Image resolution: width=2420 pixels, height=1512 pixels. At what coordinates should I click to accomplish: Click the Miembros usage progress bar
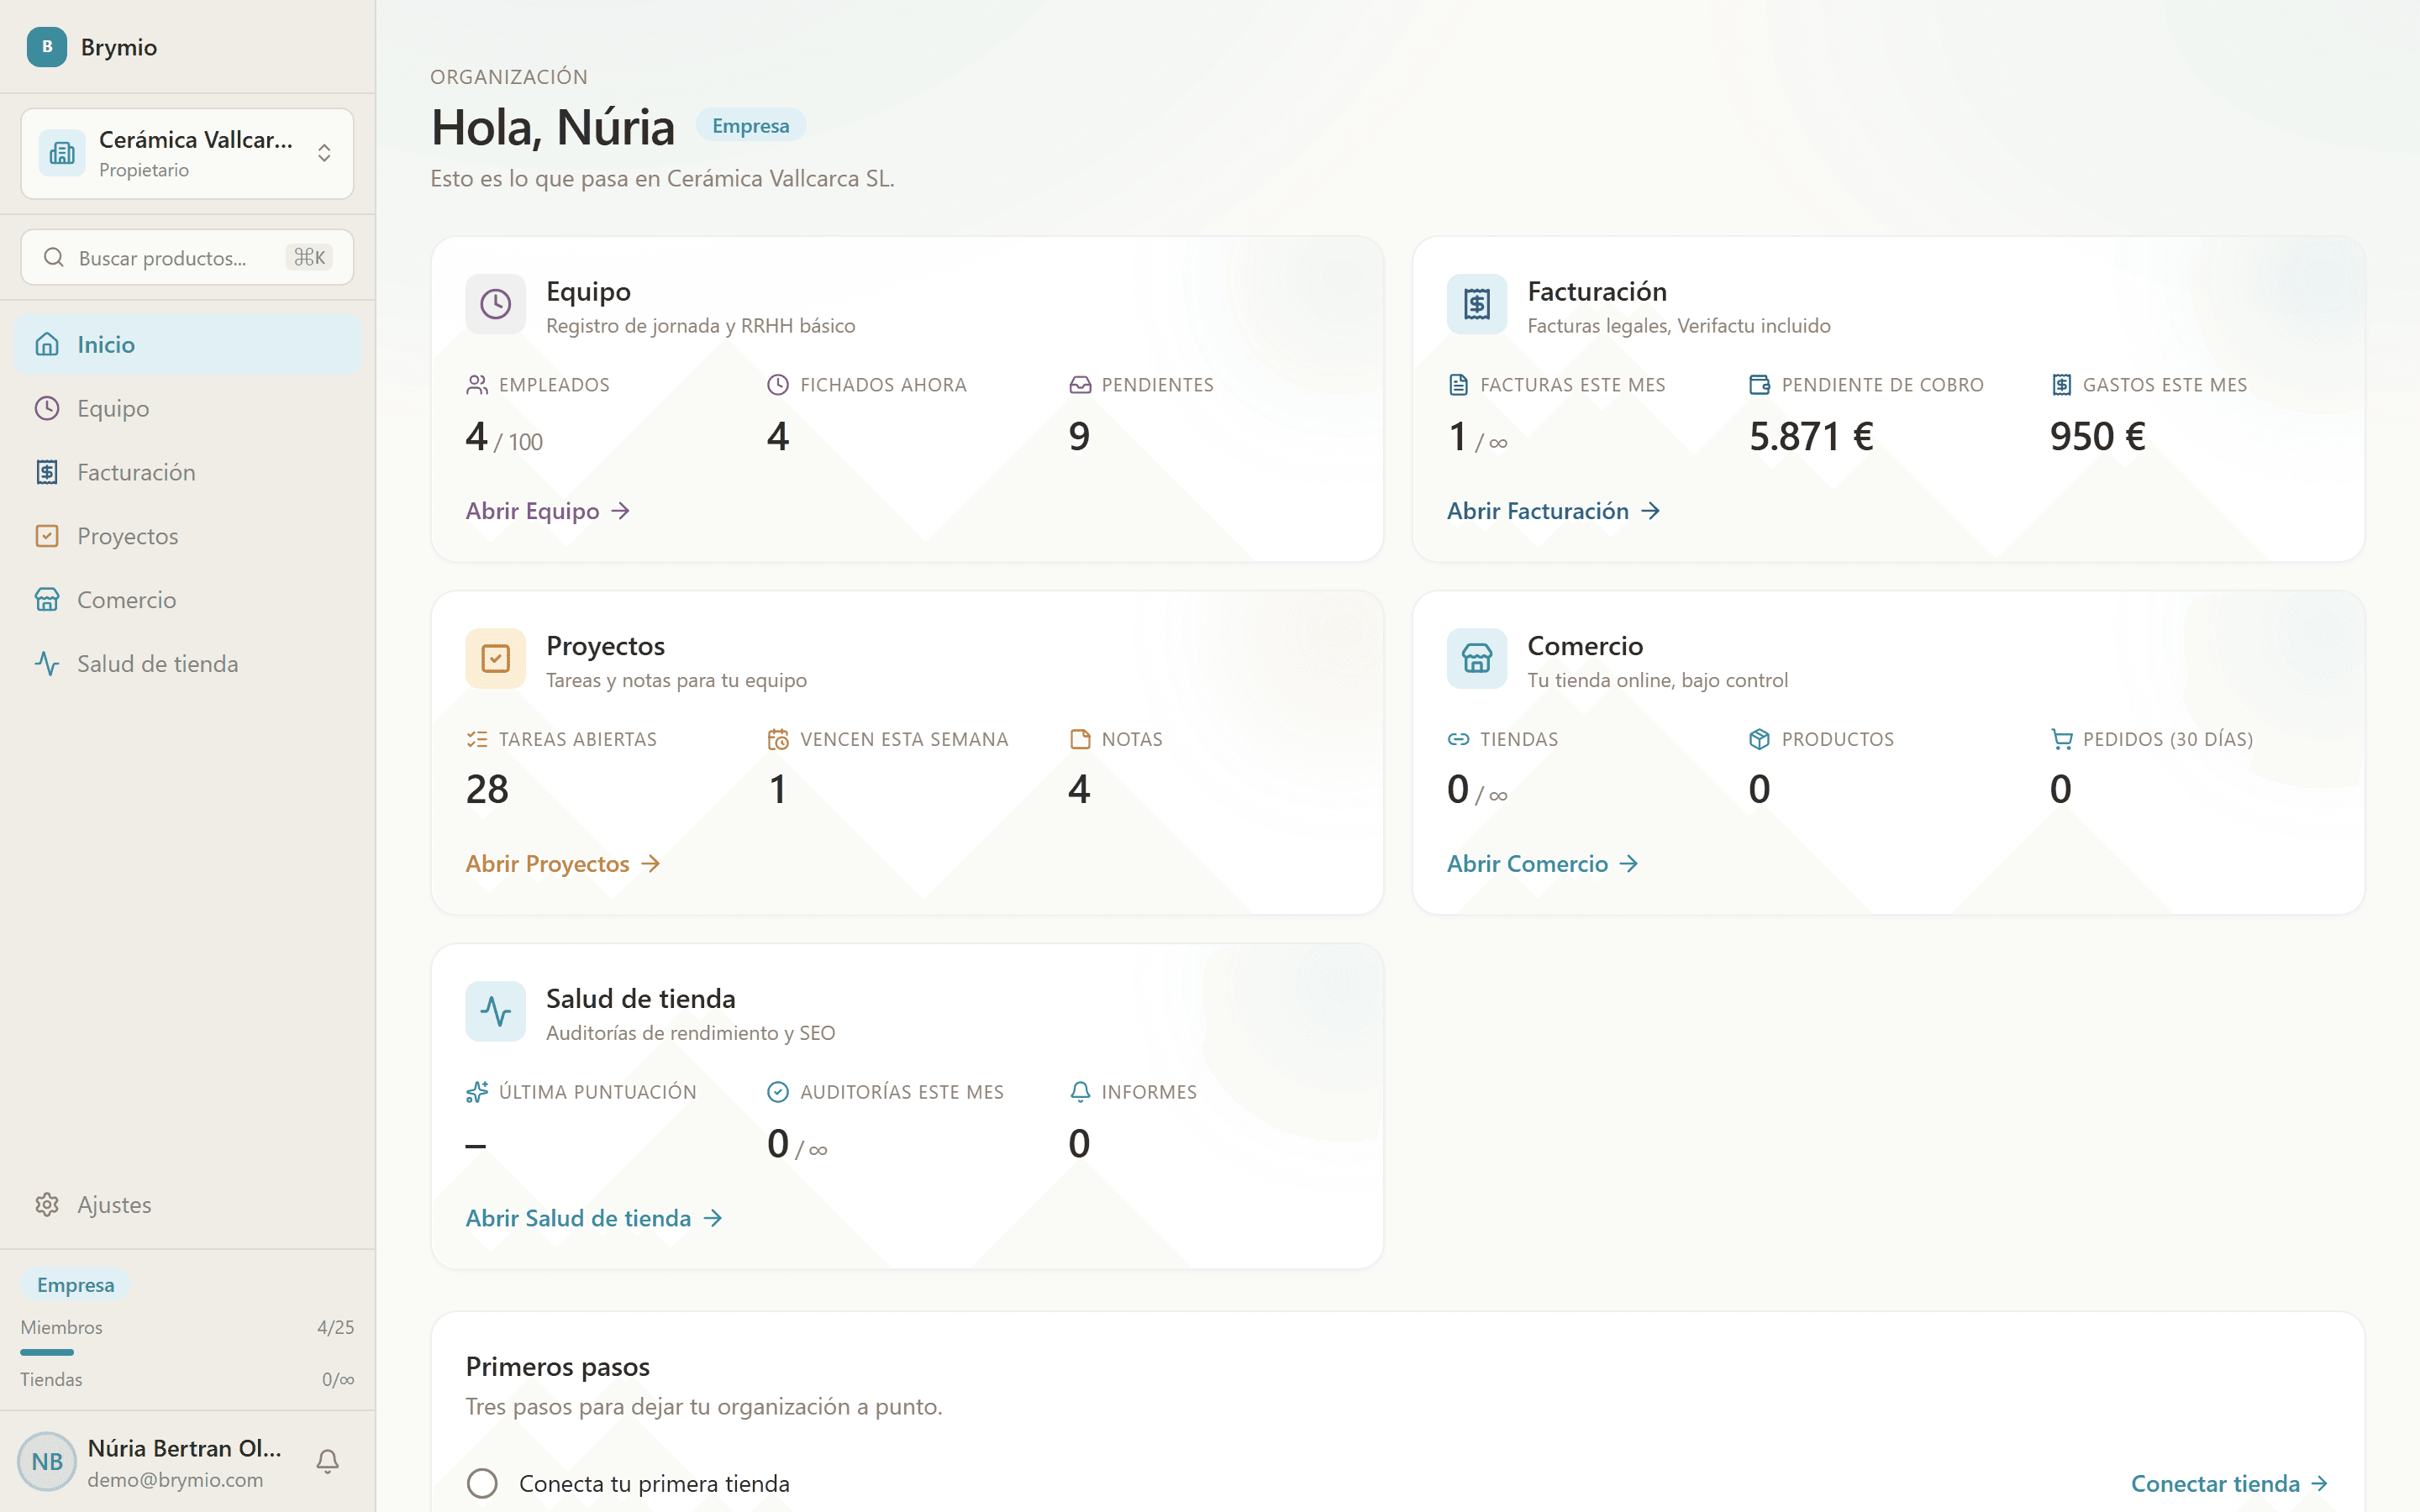click(187, 1352)
